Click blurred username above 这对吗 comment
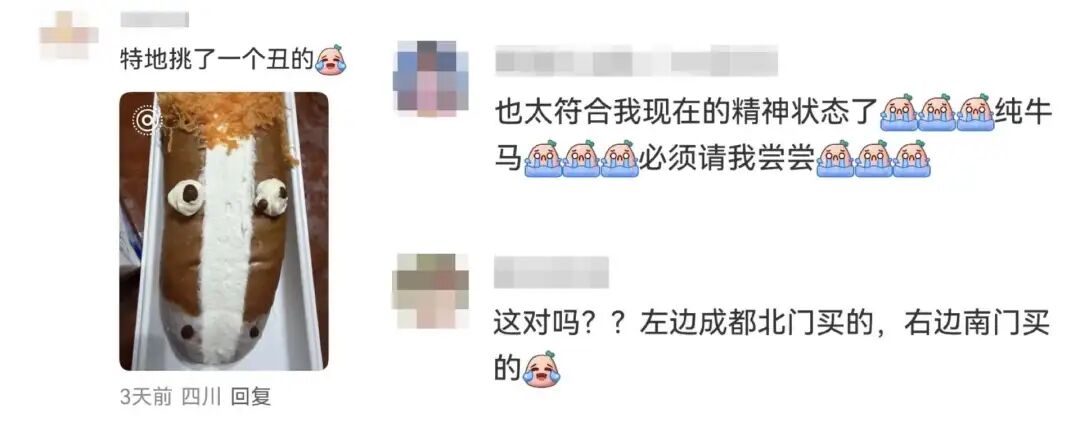Viewport: 1080px width, 431px height. tap(552, 272)
